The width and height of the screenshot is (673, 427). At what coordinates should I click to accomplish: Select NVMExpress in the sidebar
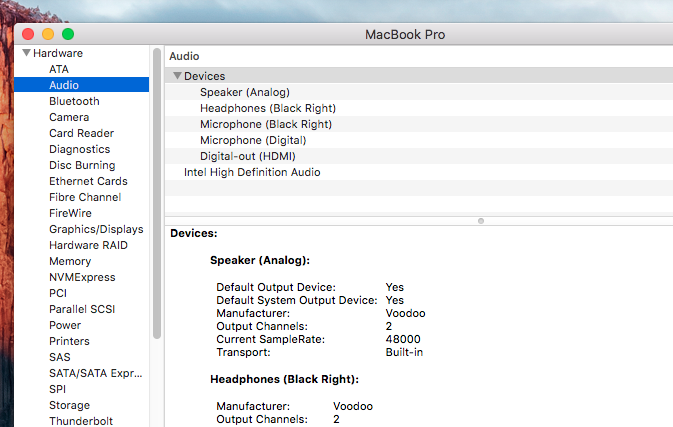pos(82,277)
